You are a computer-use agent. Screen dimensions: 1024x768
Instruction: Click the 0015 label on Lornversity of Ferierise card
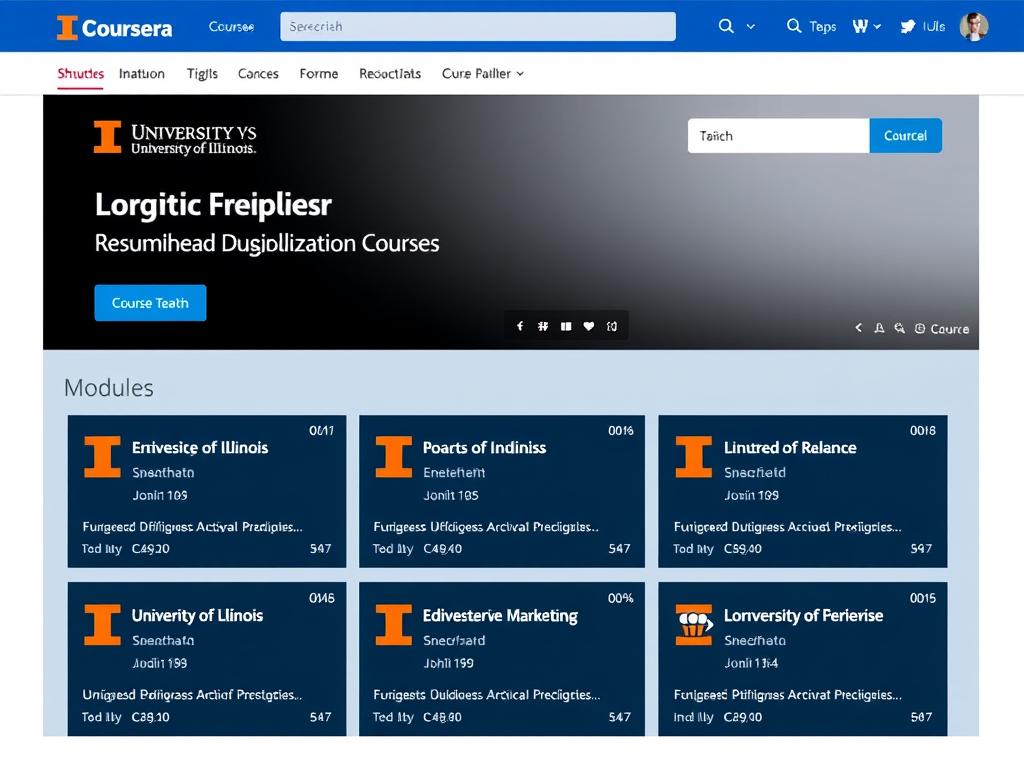pyautogui.click(x=923, y=598)
